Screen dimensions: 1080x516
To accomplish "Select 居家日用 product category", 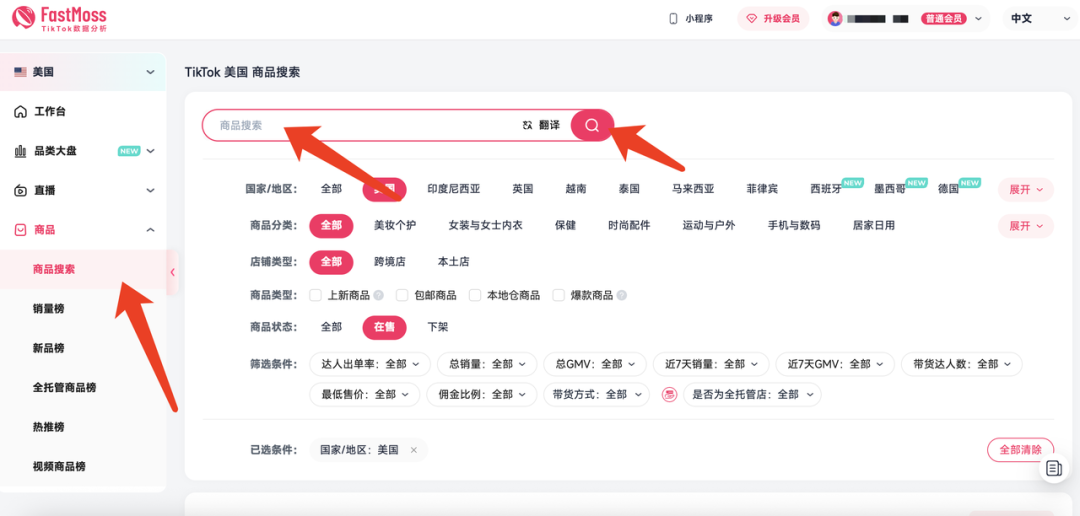I will pyautogui.click(x=874, y=225).
